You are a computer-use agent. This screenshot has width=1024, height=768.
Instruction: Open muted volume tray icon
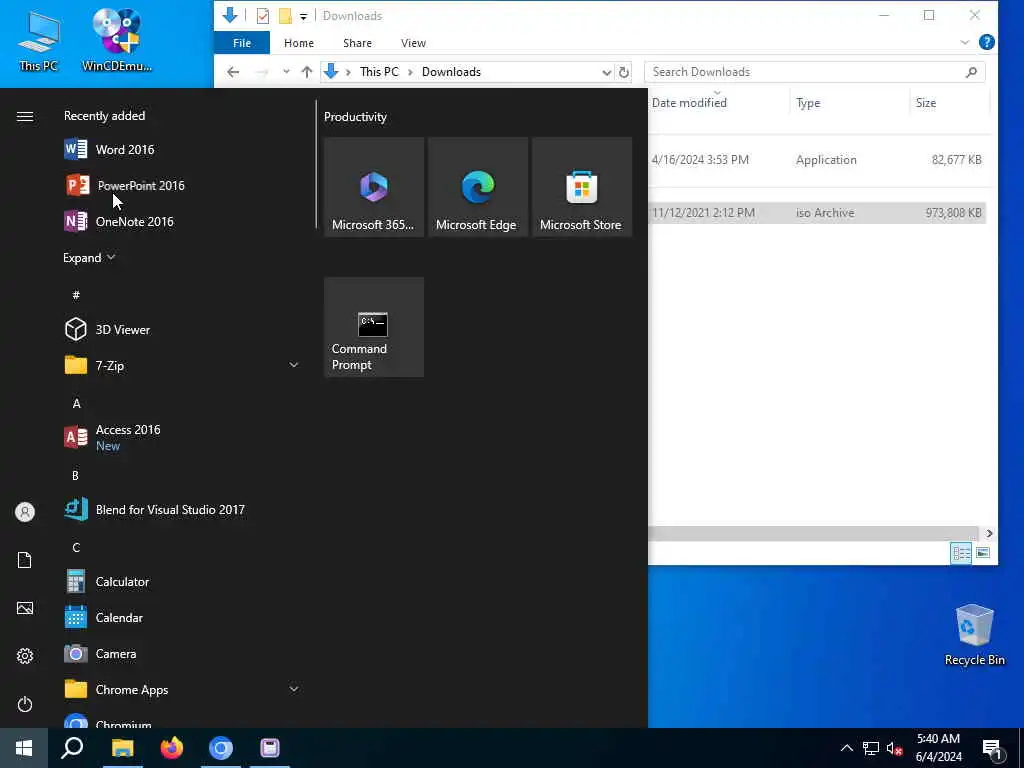click(895, 748)
